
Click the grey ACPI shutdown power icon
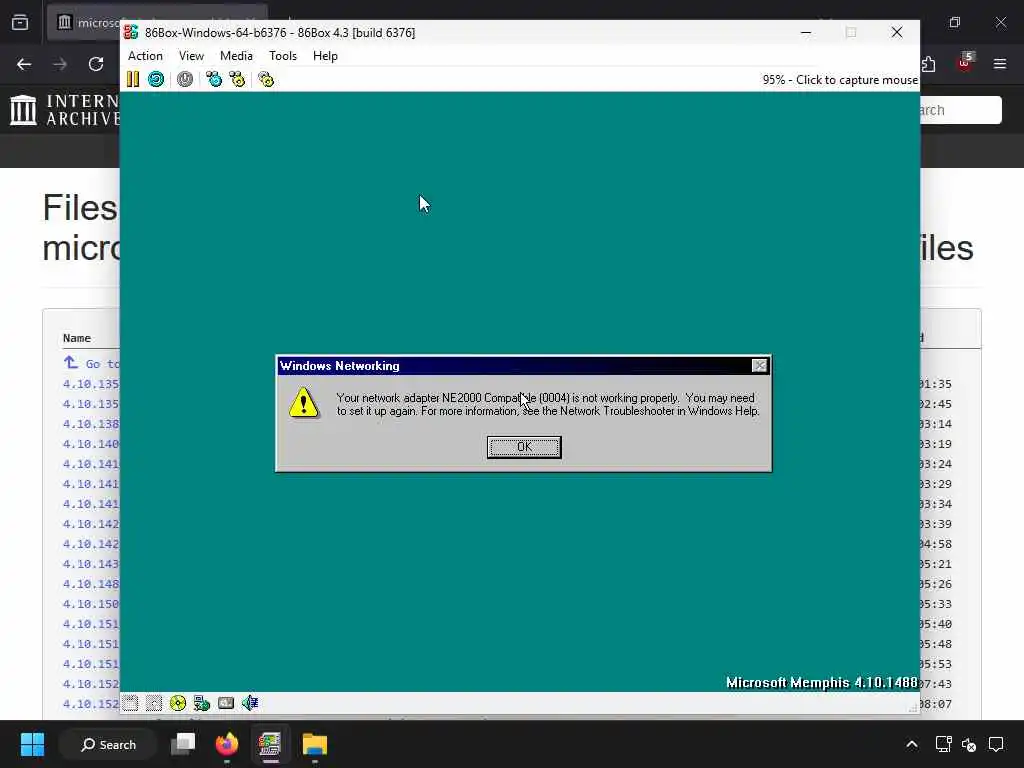pyautogui.click(x=185, y=80)
